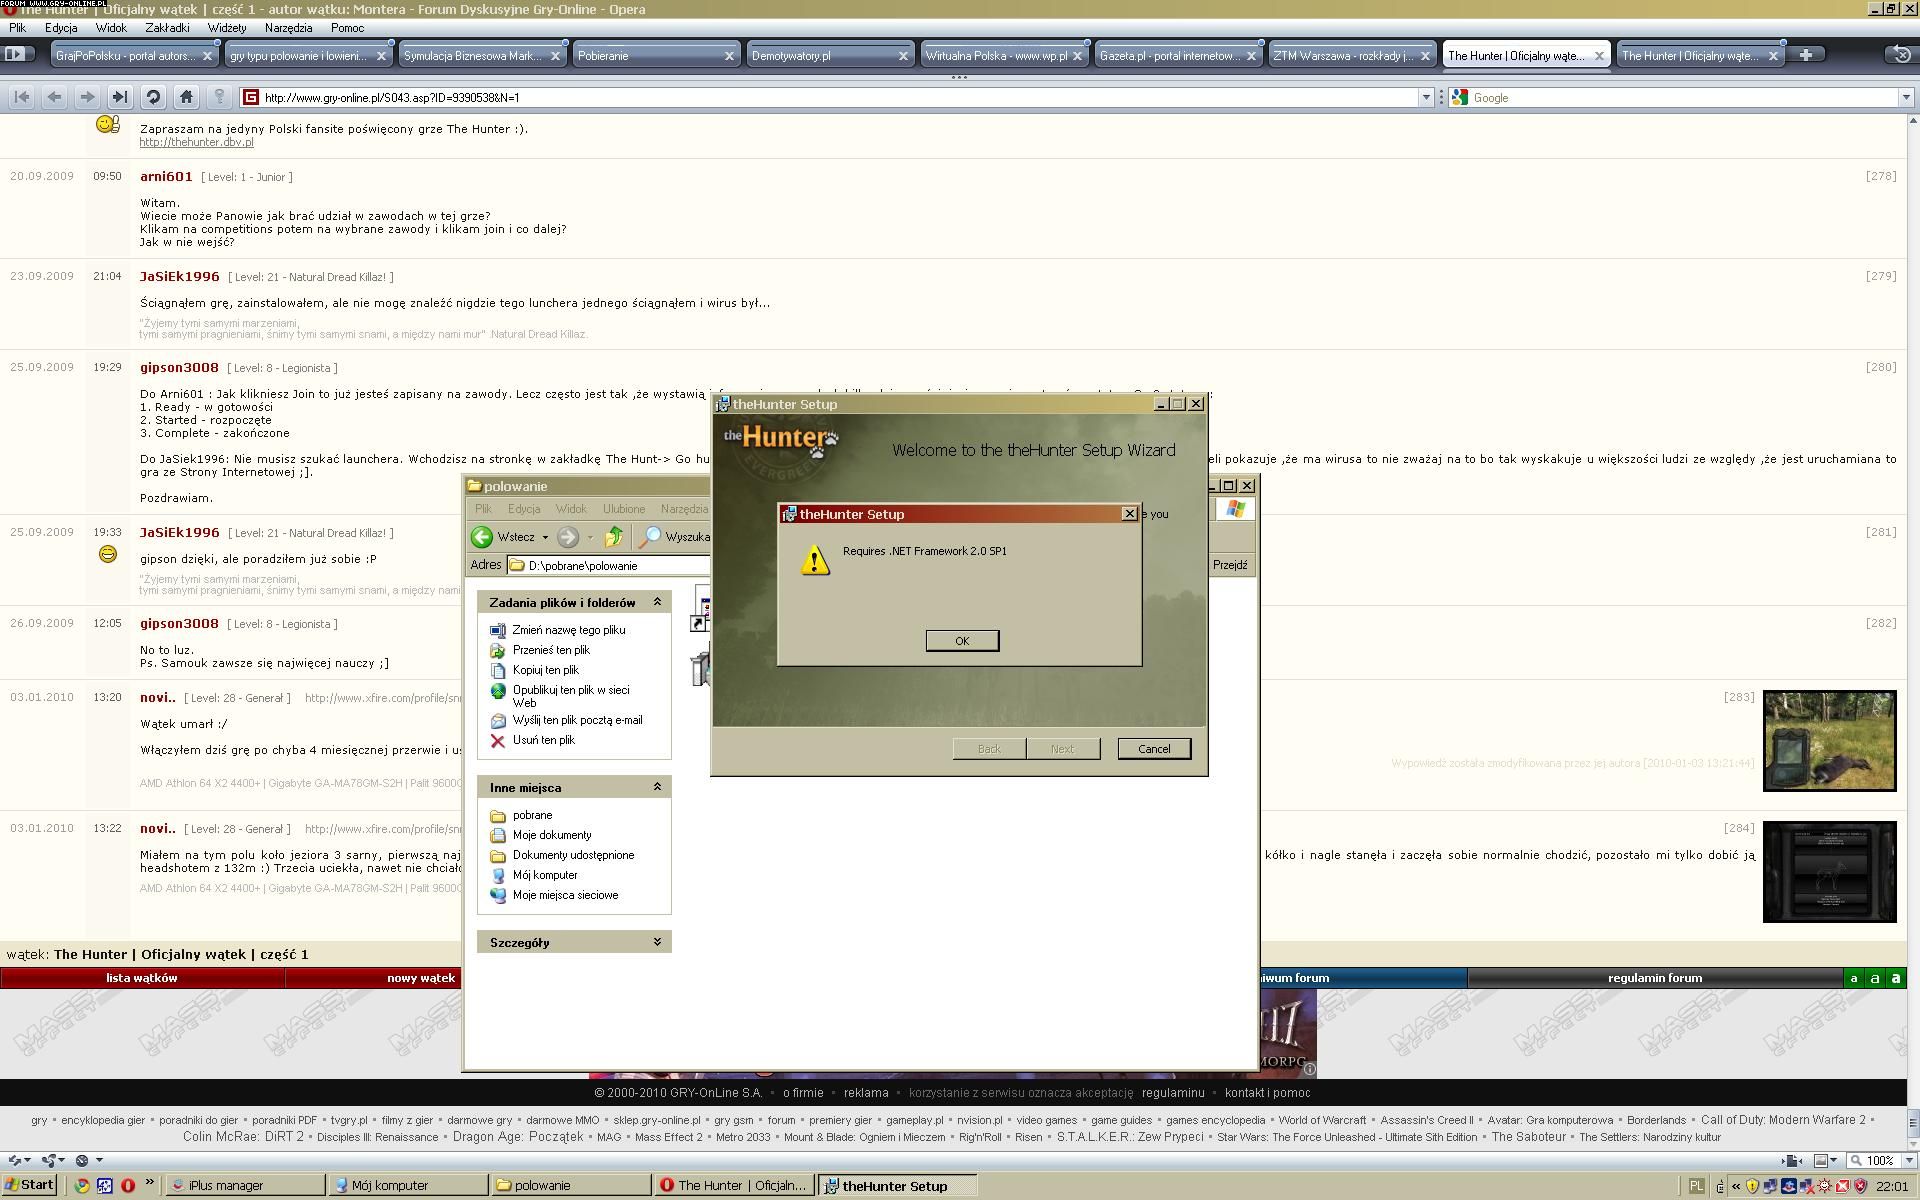This screenshot has width=1920, height=1200.
Task: Click the fast forward navigation icon
Action: click(x=120, y=97)
